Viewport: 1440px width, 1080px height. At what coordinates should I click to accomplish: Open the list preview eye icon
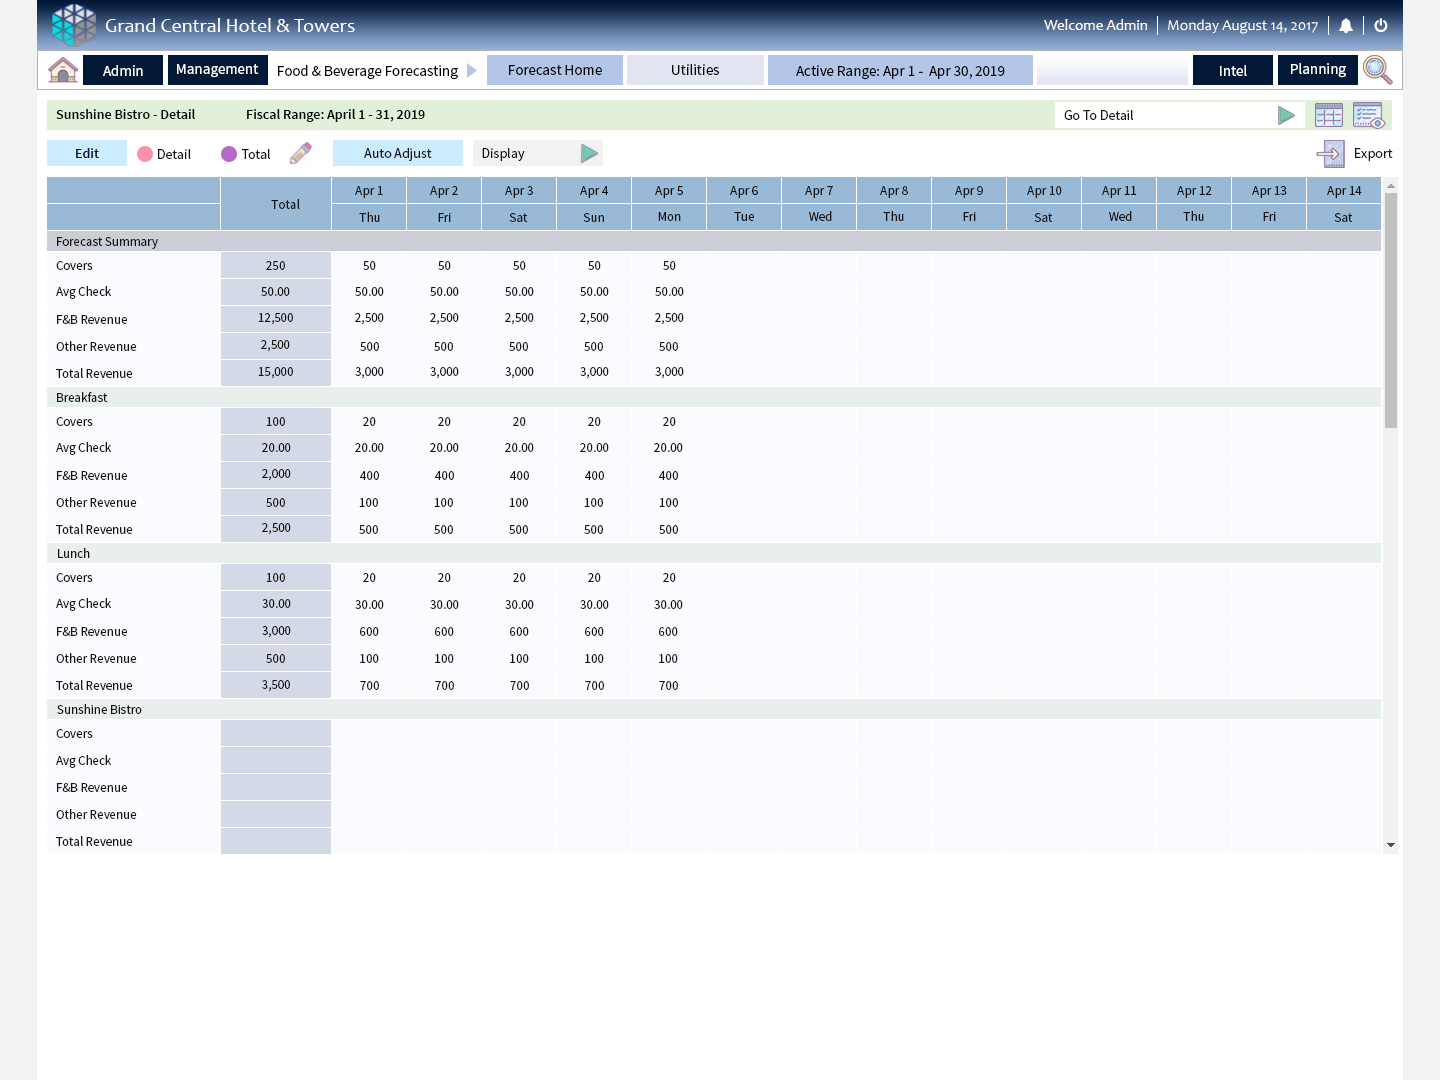(x=1368, y=115)
